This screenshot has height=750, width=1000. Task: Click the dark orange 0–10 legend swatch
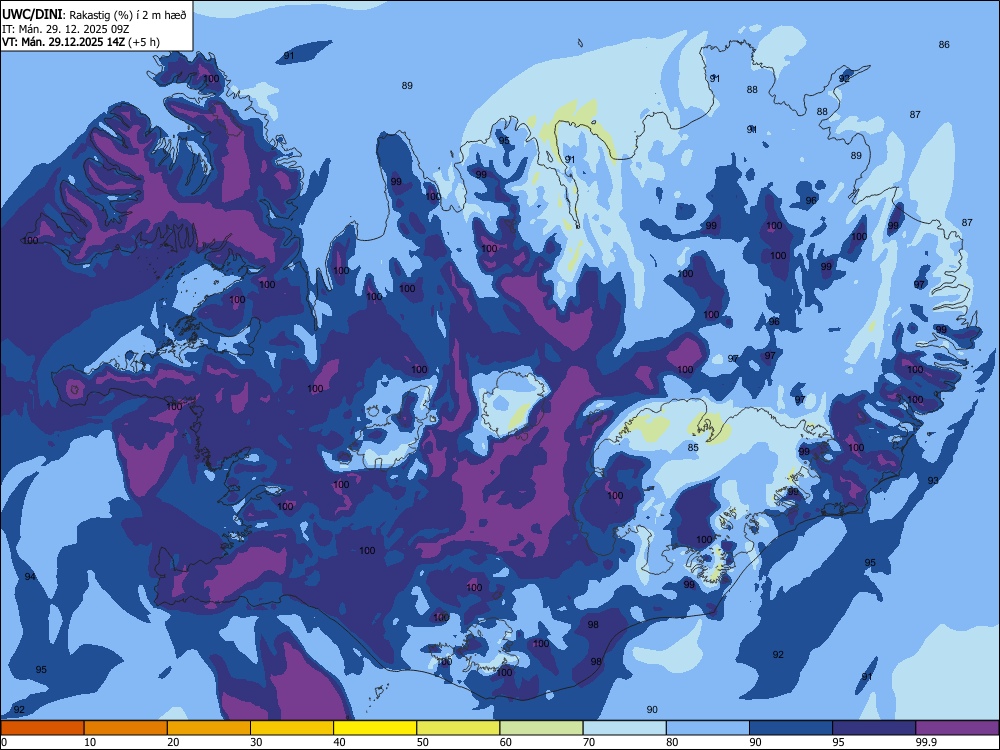pos(42,728)
